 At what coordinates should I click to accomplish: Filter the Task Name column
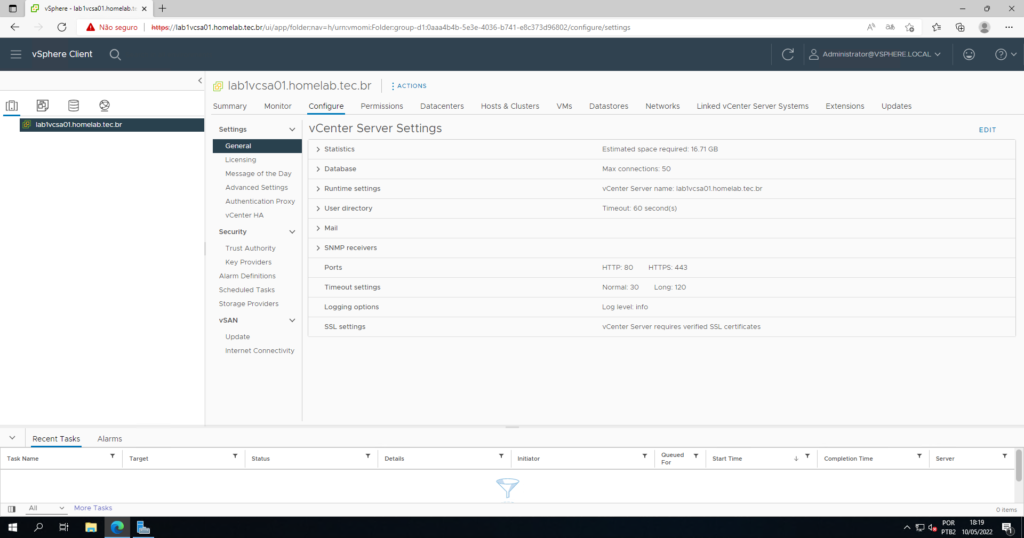pyautogui.click(x=112, y=456)
